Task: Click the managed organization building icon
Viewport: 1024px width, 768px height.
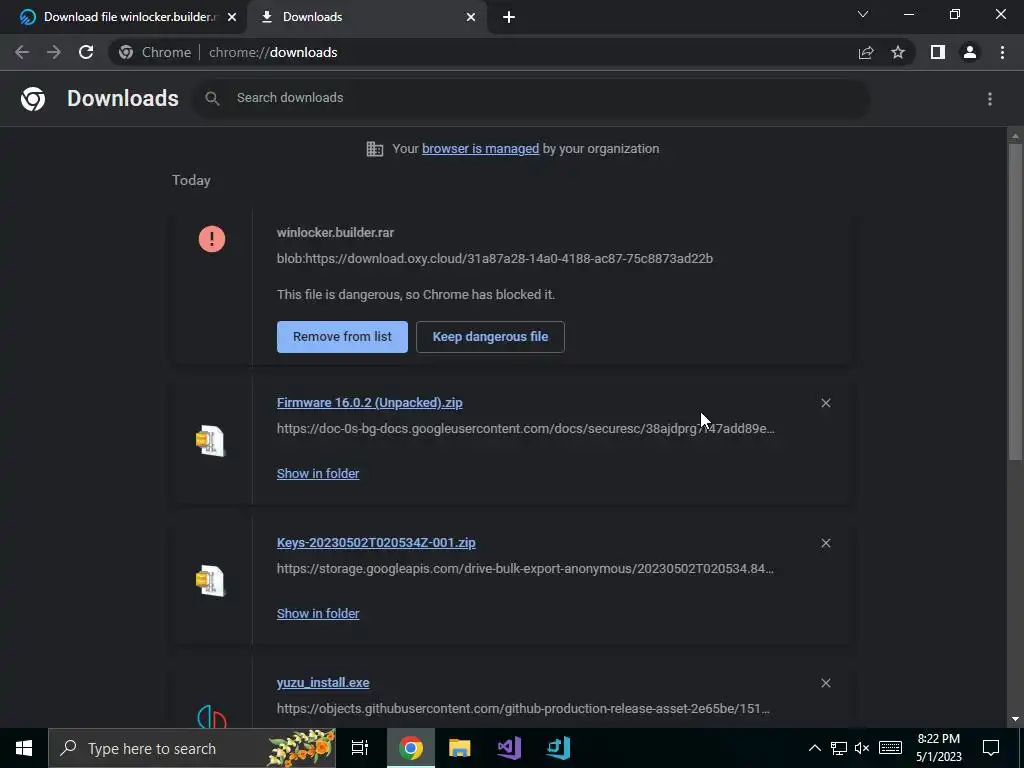Action: coord(375,149)
